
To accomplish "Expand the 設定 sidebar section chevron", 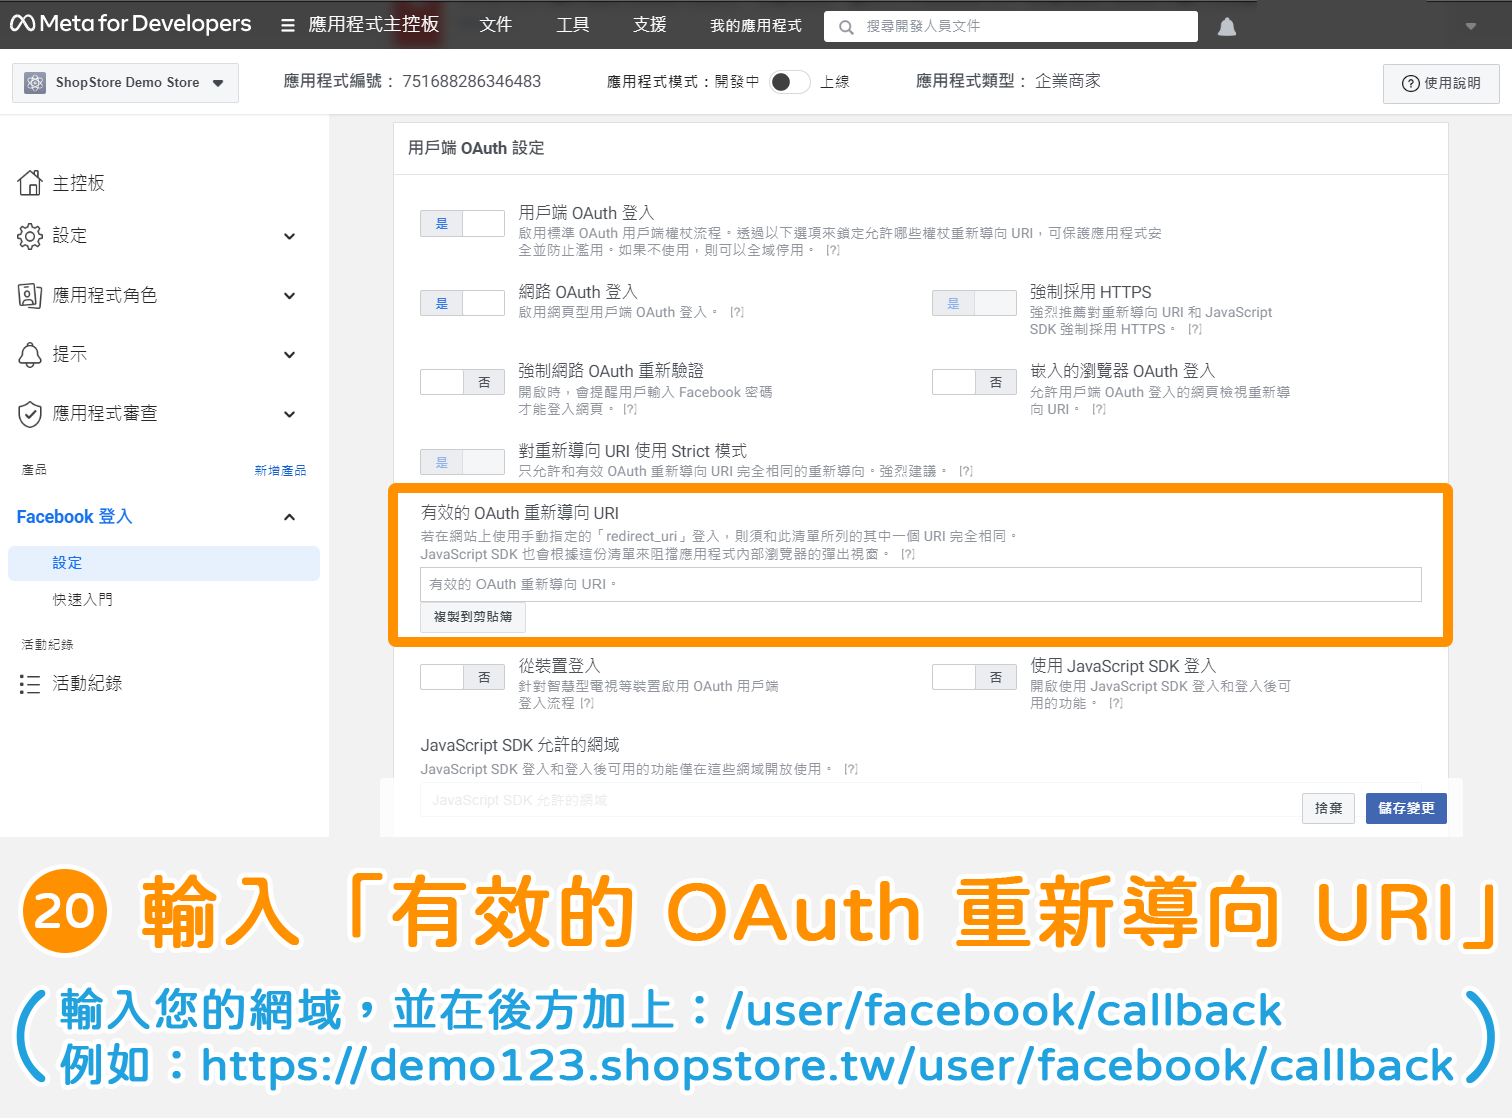I will point(290,237).
